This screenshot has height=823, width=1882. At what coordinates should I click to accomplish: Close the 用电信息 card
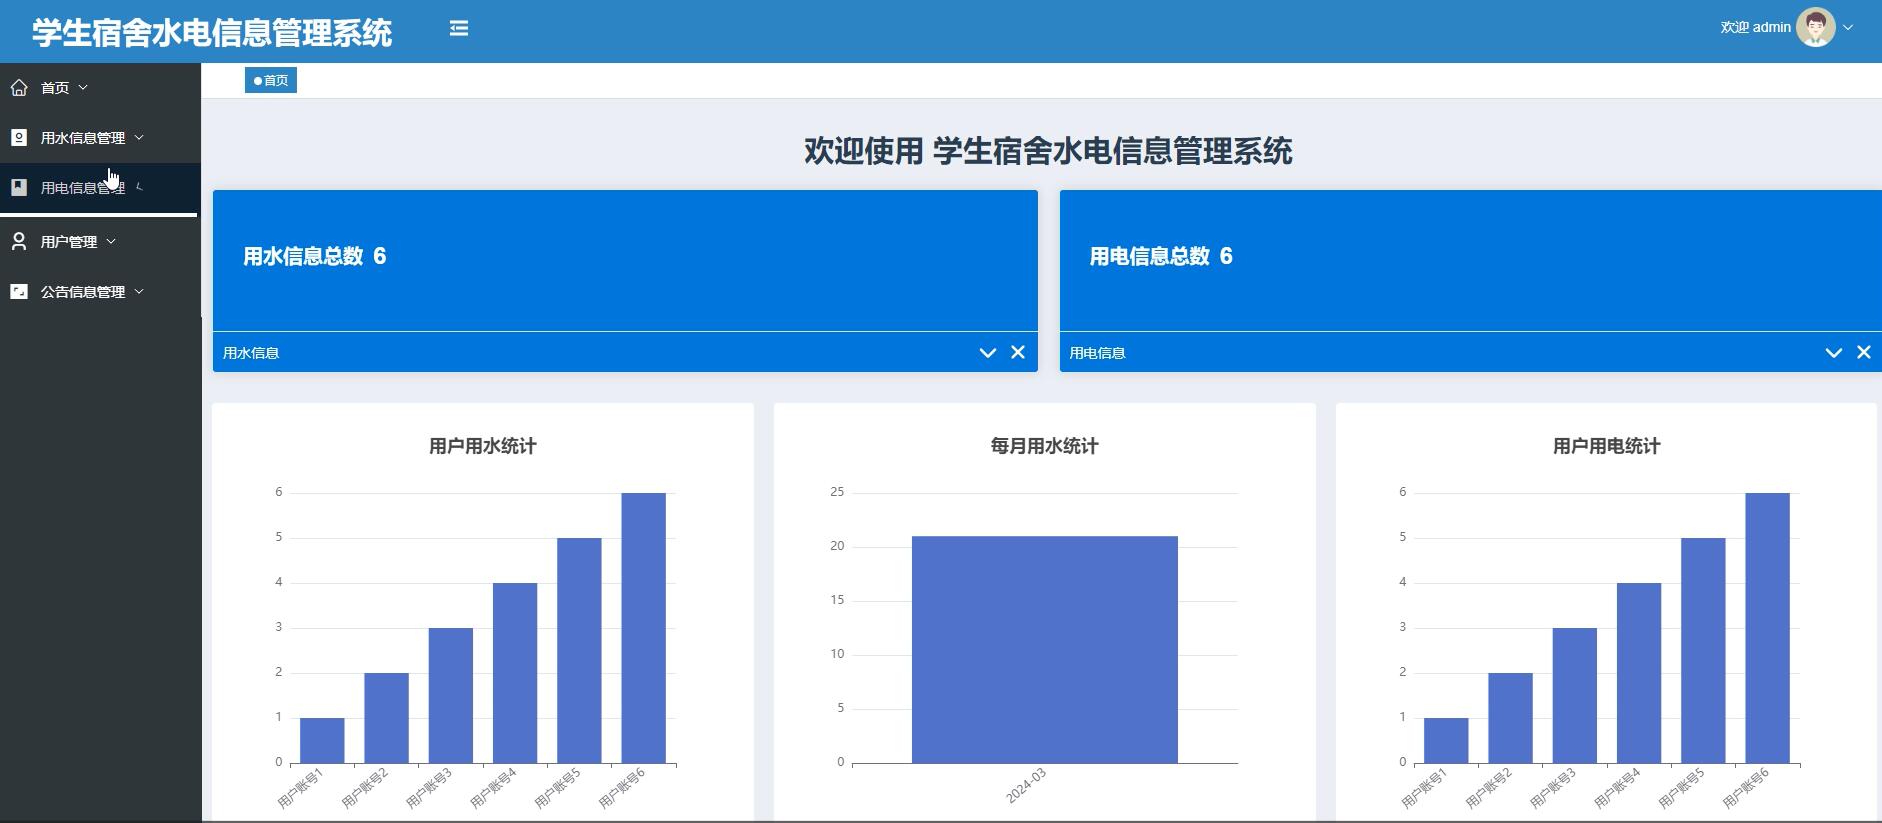pyautogui.click(x=1864, y=352)
